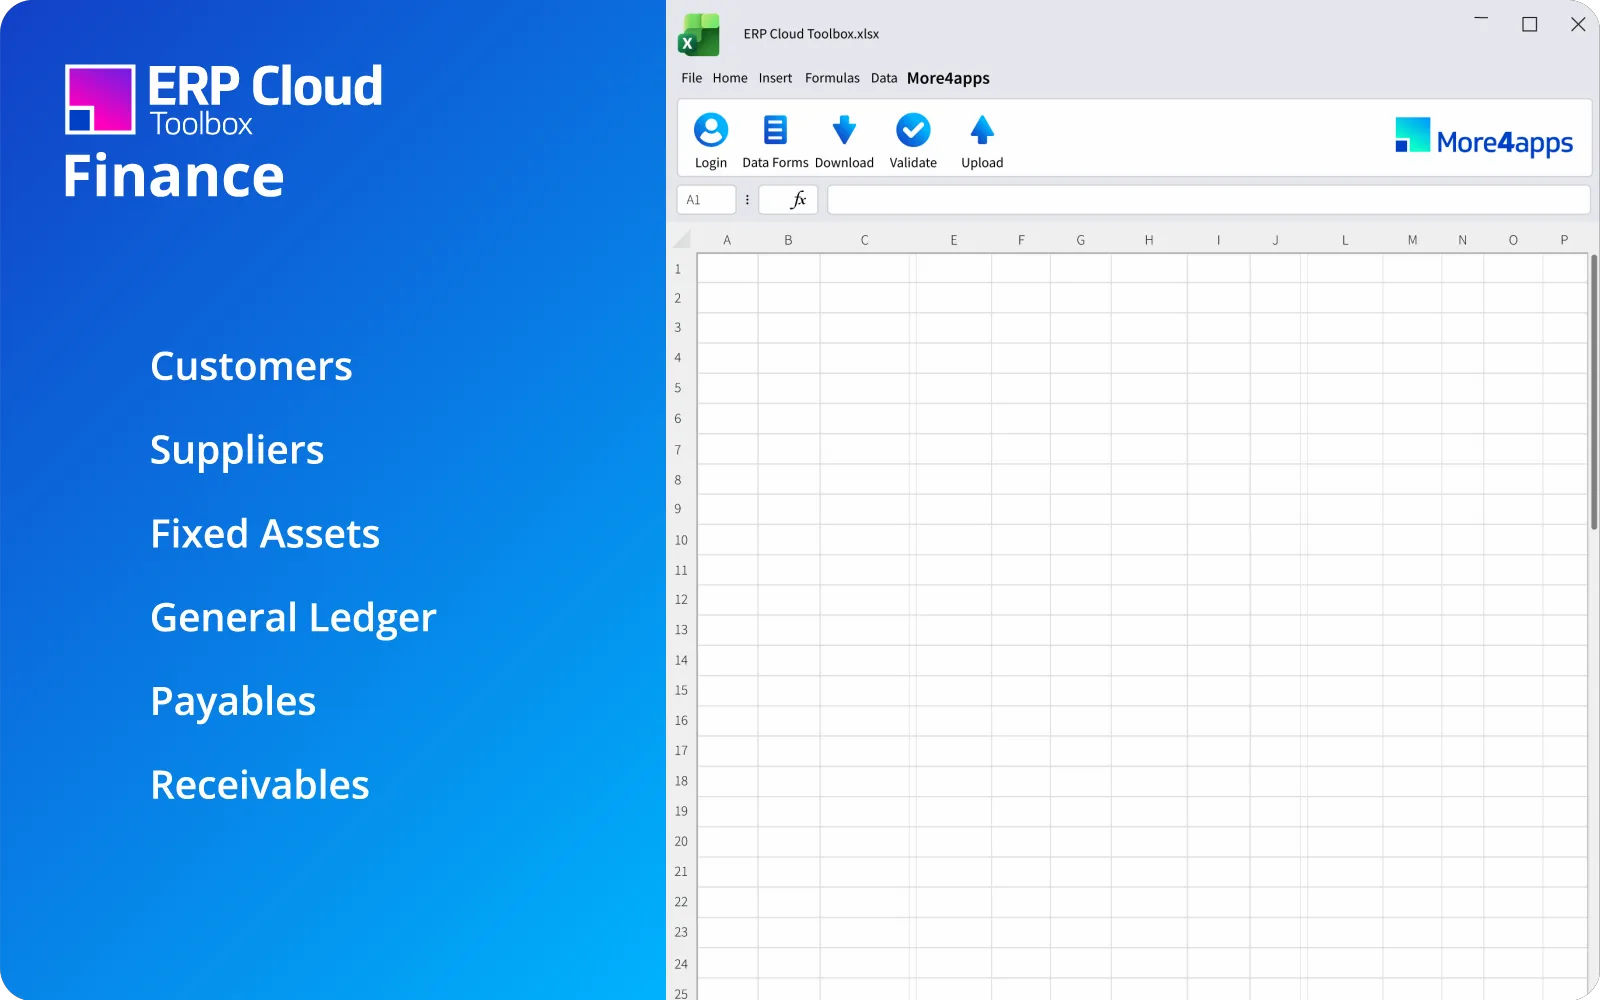The height and width of the screenshot is (1000, 1600).
Task: Click the Upload arrow icon
Action: [x=982, y=130]
